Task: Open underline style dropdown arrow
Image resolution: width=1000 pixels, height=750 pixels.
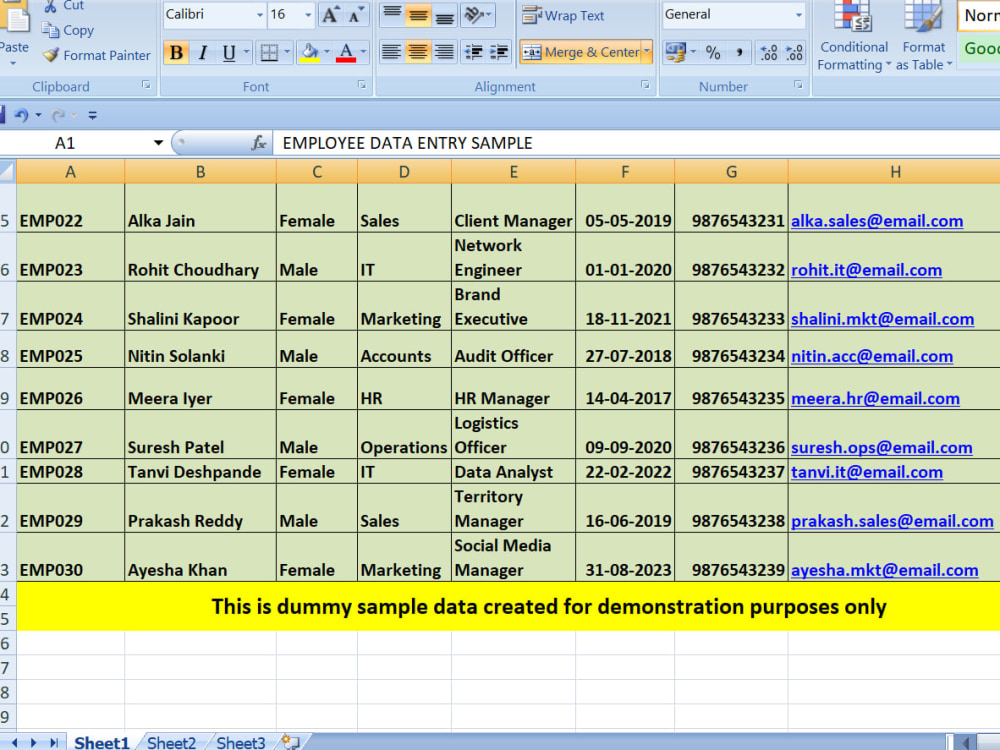Action: [246, 52]
